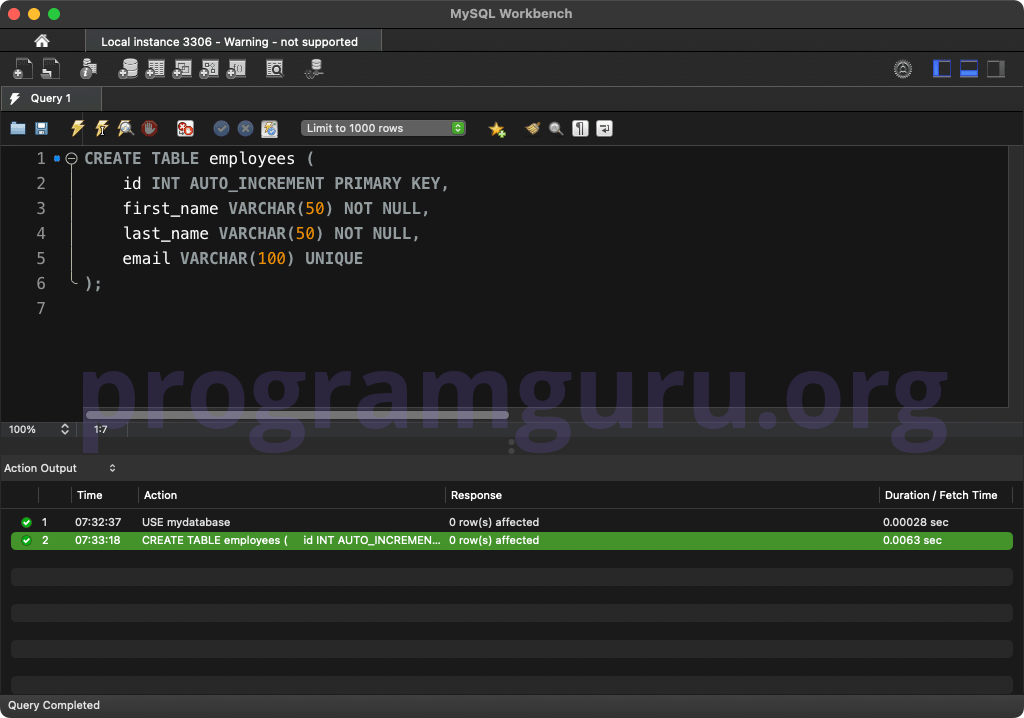Open the object inspector icon
The image size is (1024, 718).
[x=88, y=69]
